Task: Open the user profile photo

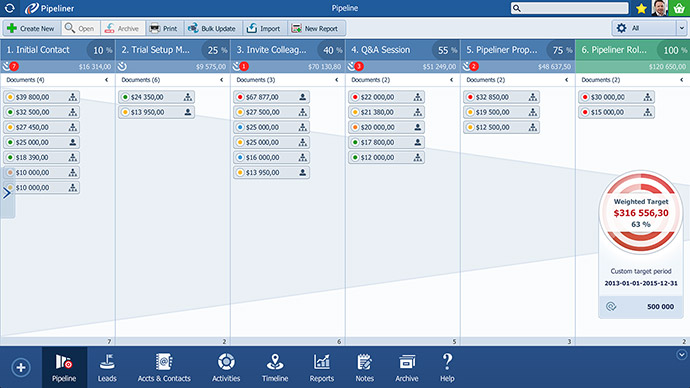Action: 659,8
